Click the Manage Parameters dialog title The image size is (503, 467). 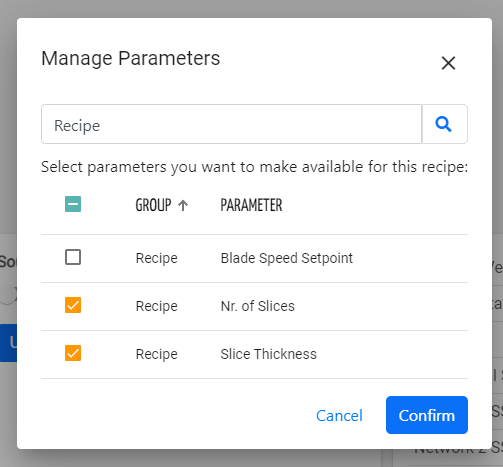click(x=131, y=59)
